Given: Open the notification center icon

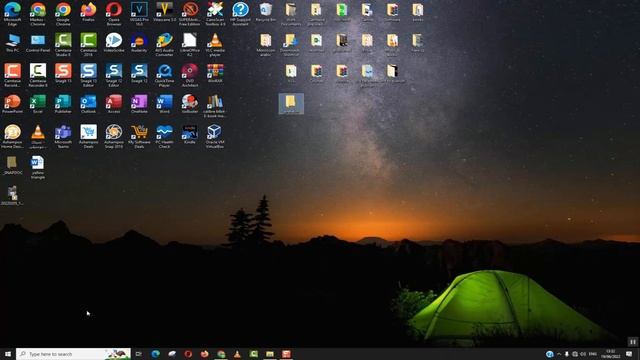Looking at the screenshot, I should (629, 354).
